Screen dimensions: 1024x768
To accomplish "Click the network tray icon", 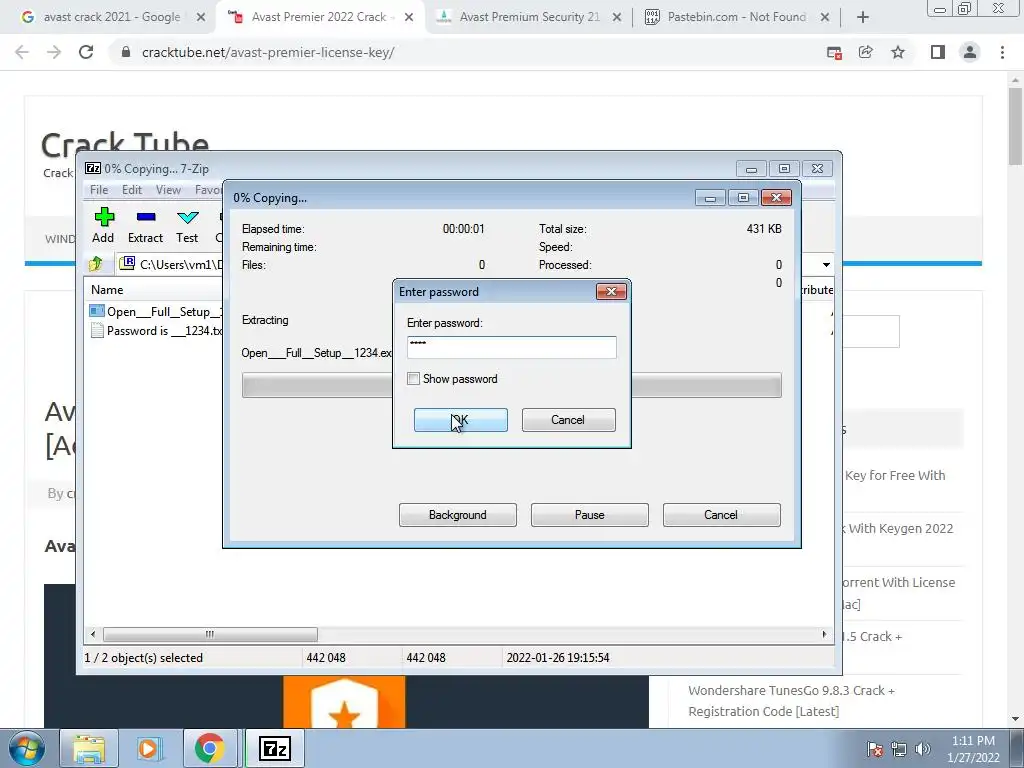I will pyautogui.click(x=899, y=749).
